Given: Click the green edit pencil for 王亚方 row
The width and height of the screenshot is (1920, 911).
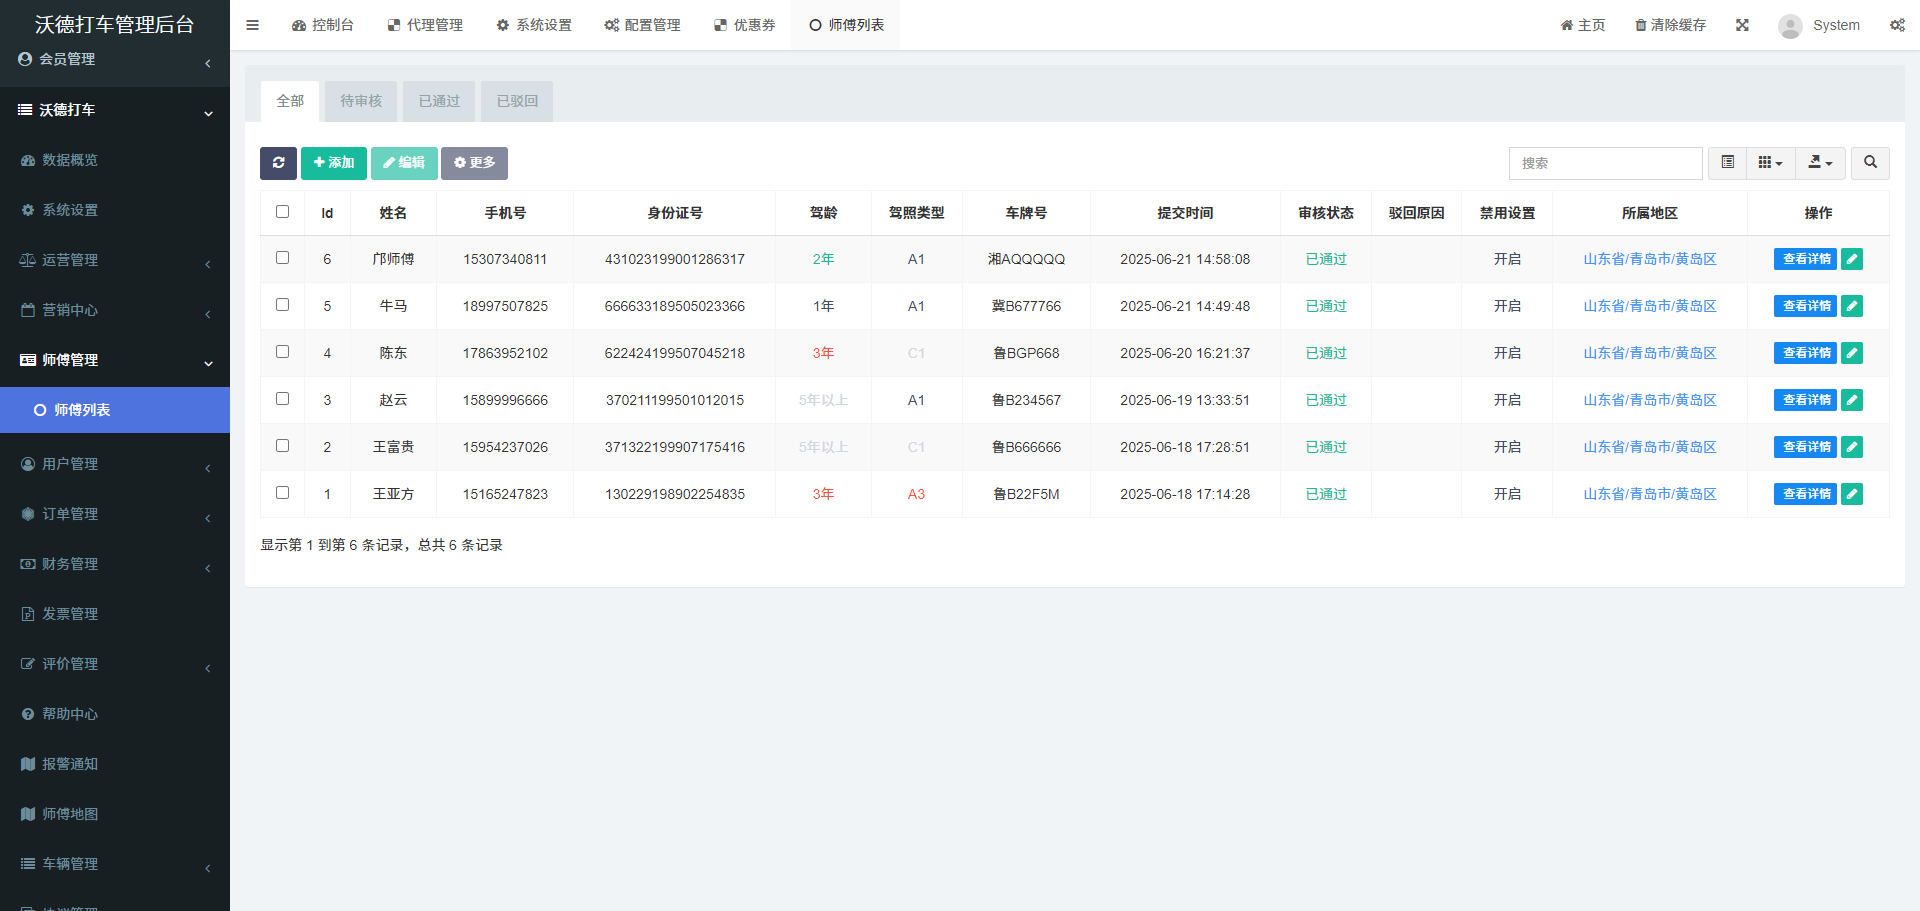Looking at the screenshot, I should pyautogui.click(x=1852, y=494).
